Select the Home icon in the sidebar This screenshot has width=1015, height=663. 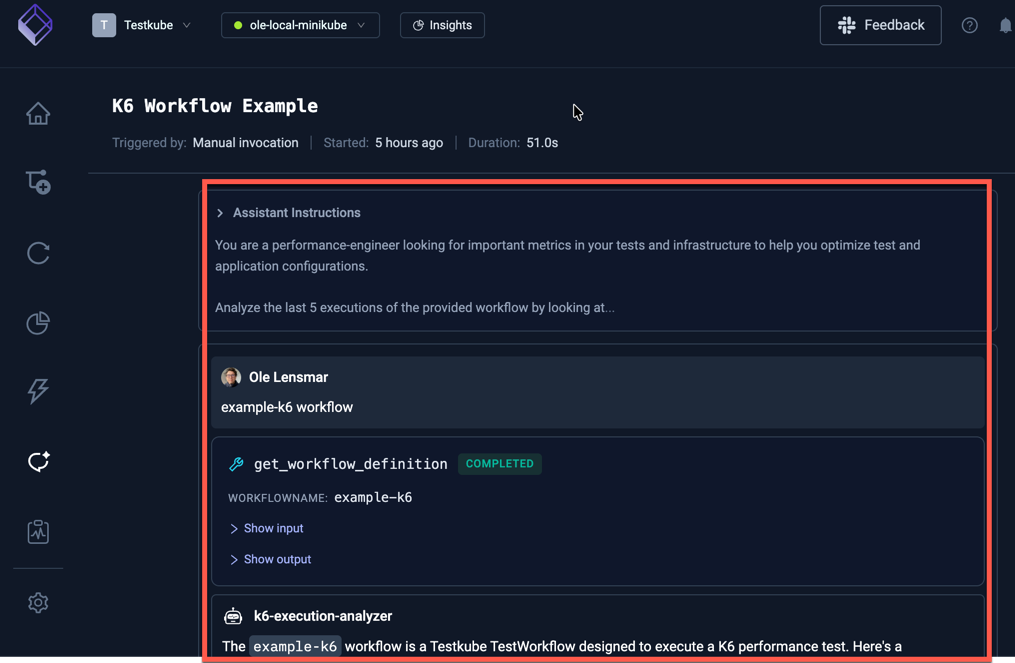(37, 113)
